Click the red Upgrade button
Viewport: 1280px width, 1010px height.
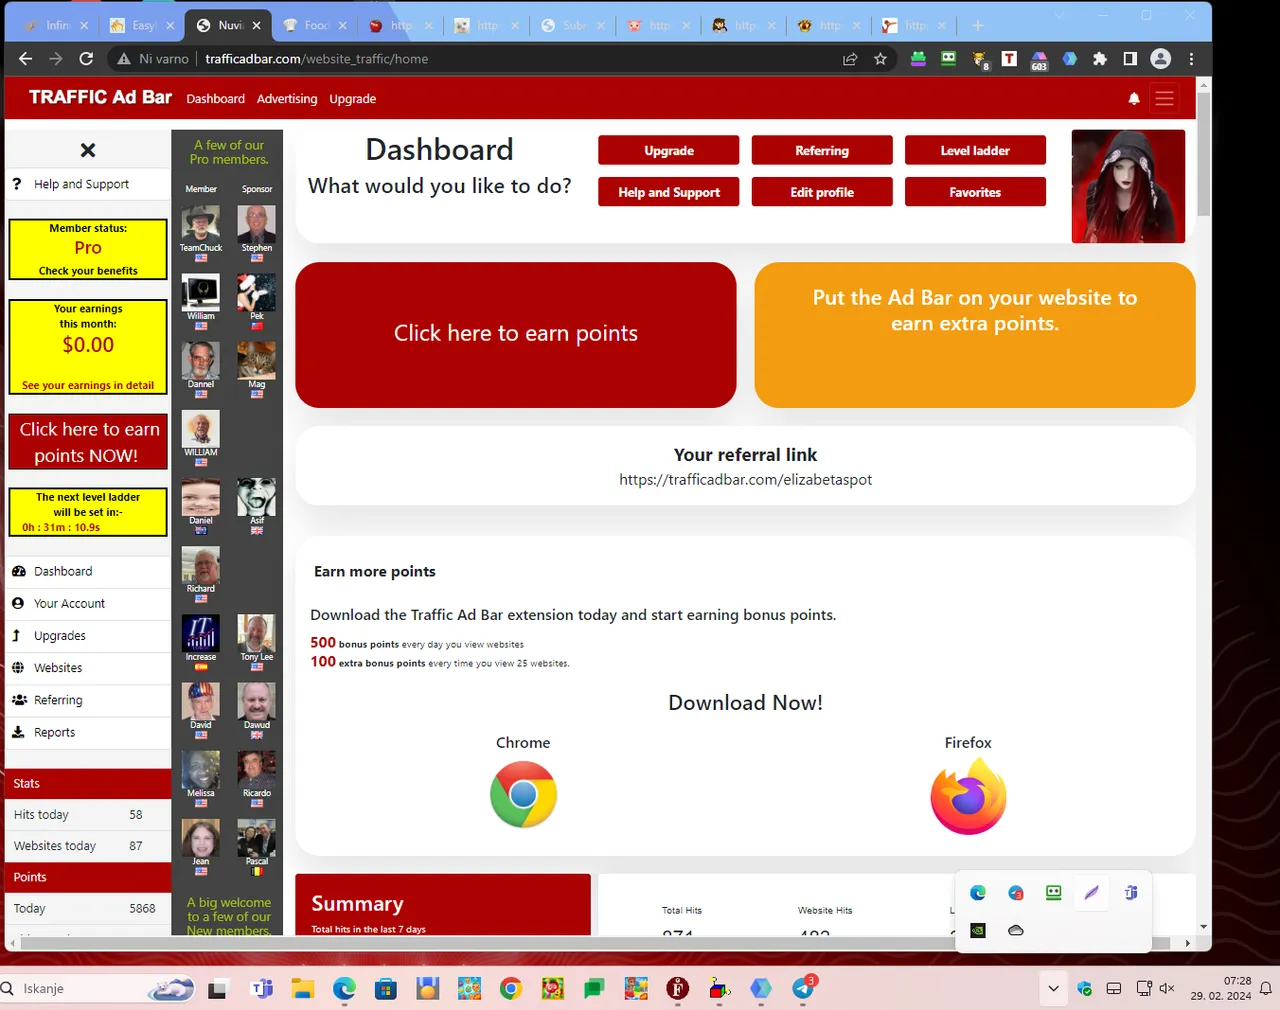tap(669, 150)
